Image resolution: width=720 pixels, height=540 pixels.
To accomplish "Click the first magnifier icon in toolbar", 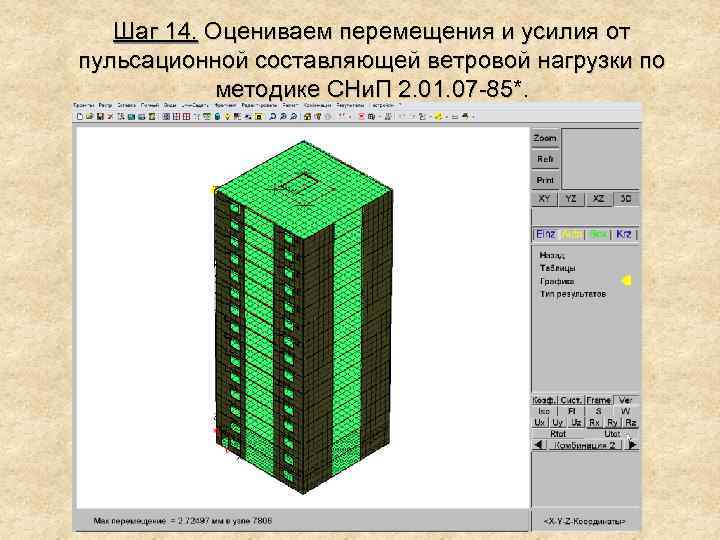I will tap(272, 117).
